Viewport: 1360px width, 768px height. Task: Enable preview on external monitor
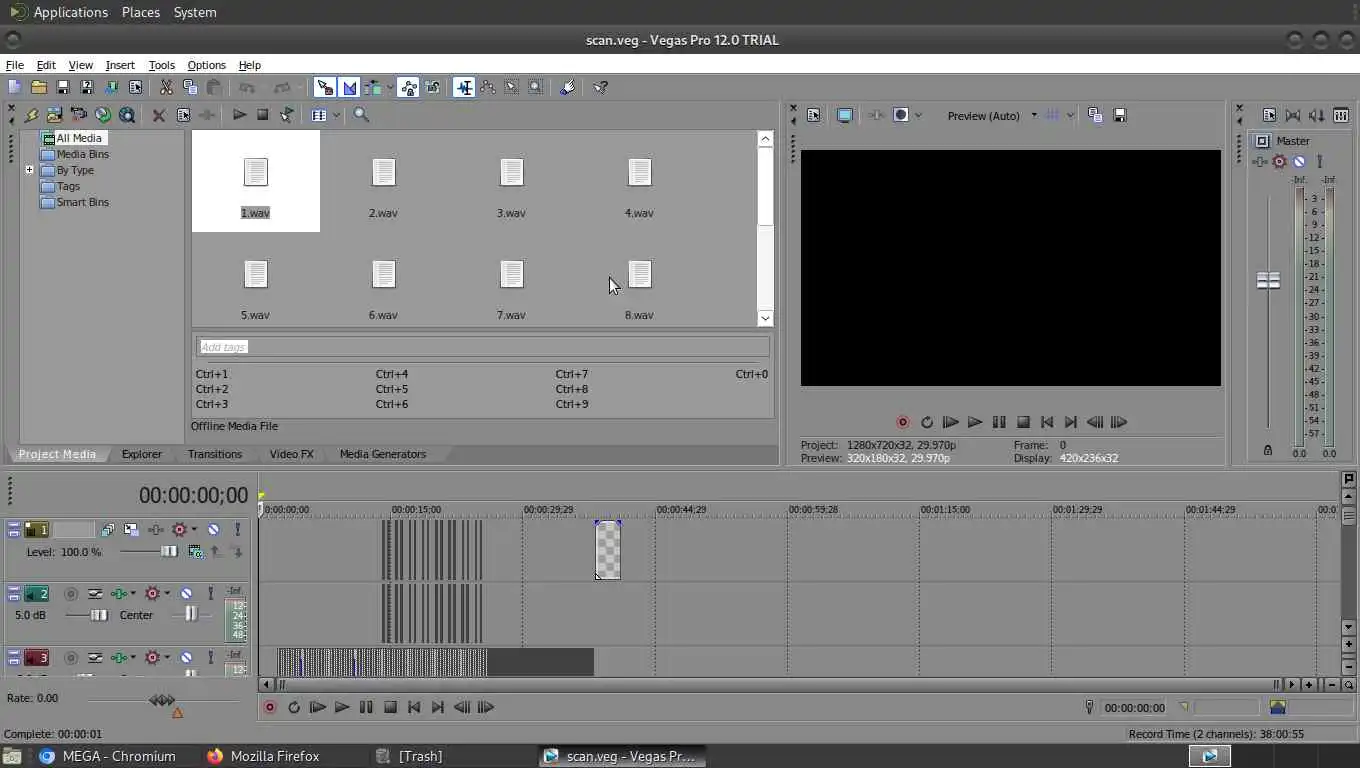click(x=844, y=116)
